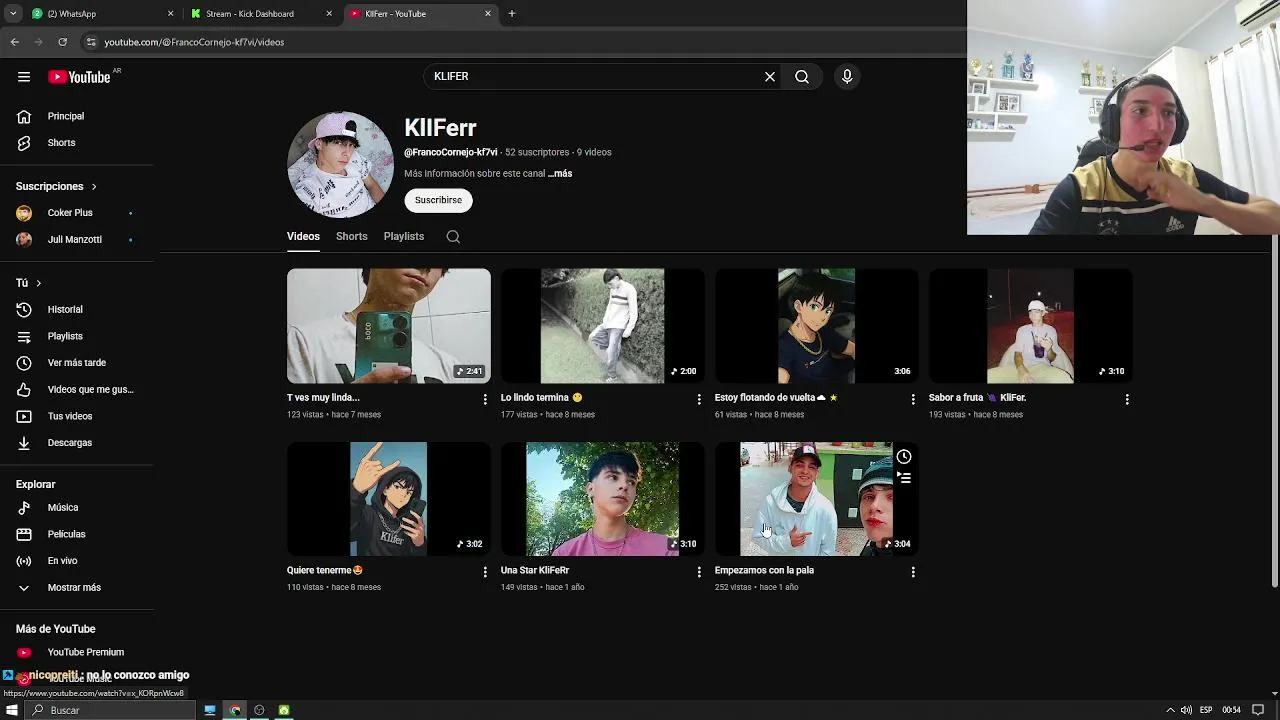Screen dimensions: 1280x720
Task: Open browser tab list dropdown arrow
Action: 12,14
